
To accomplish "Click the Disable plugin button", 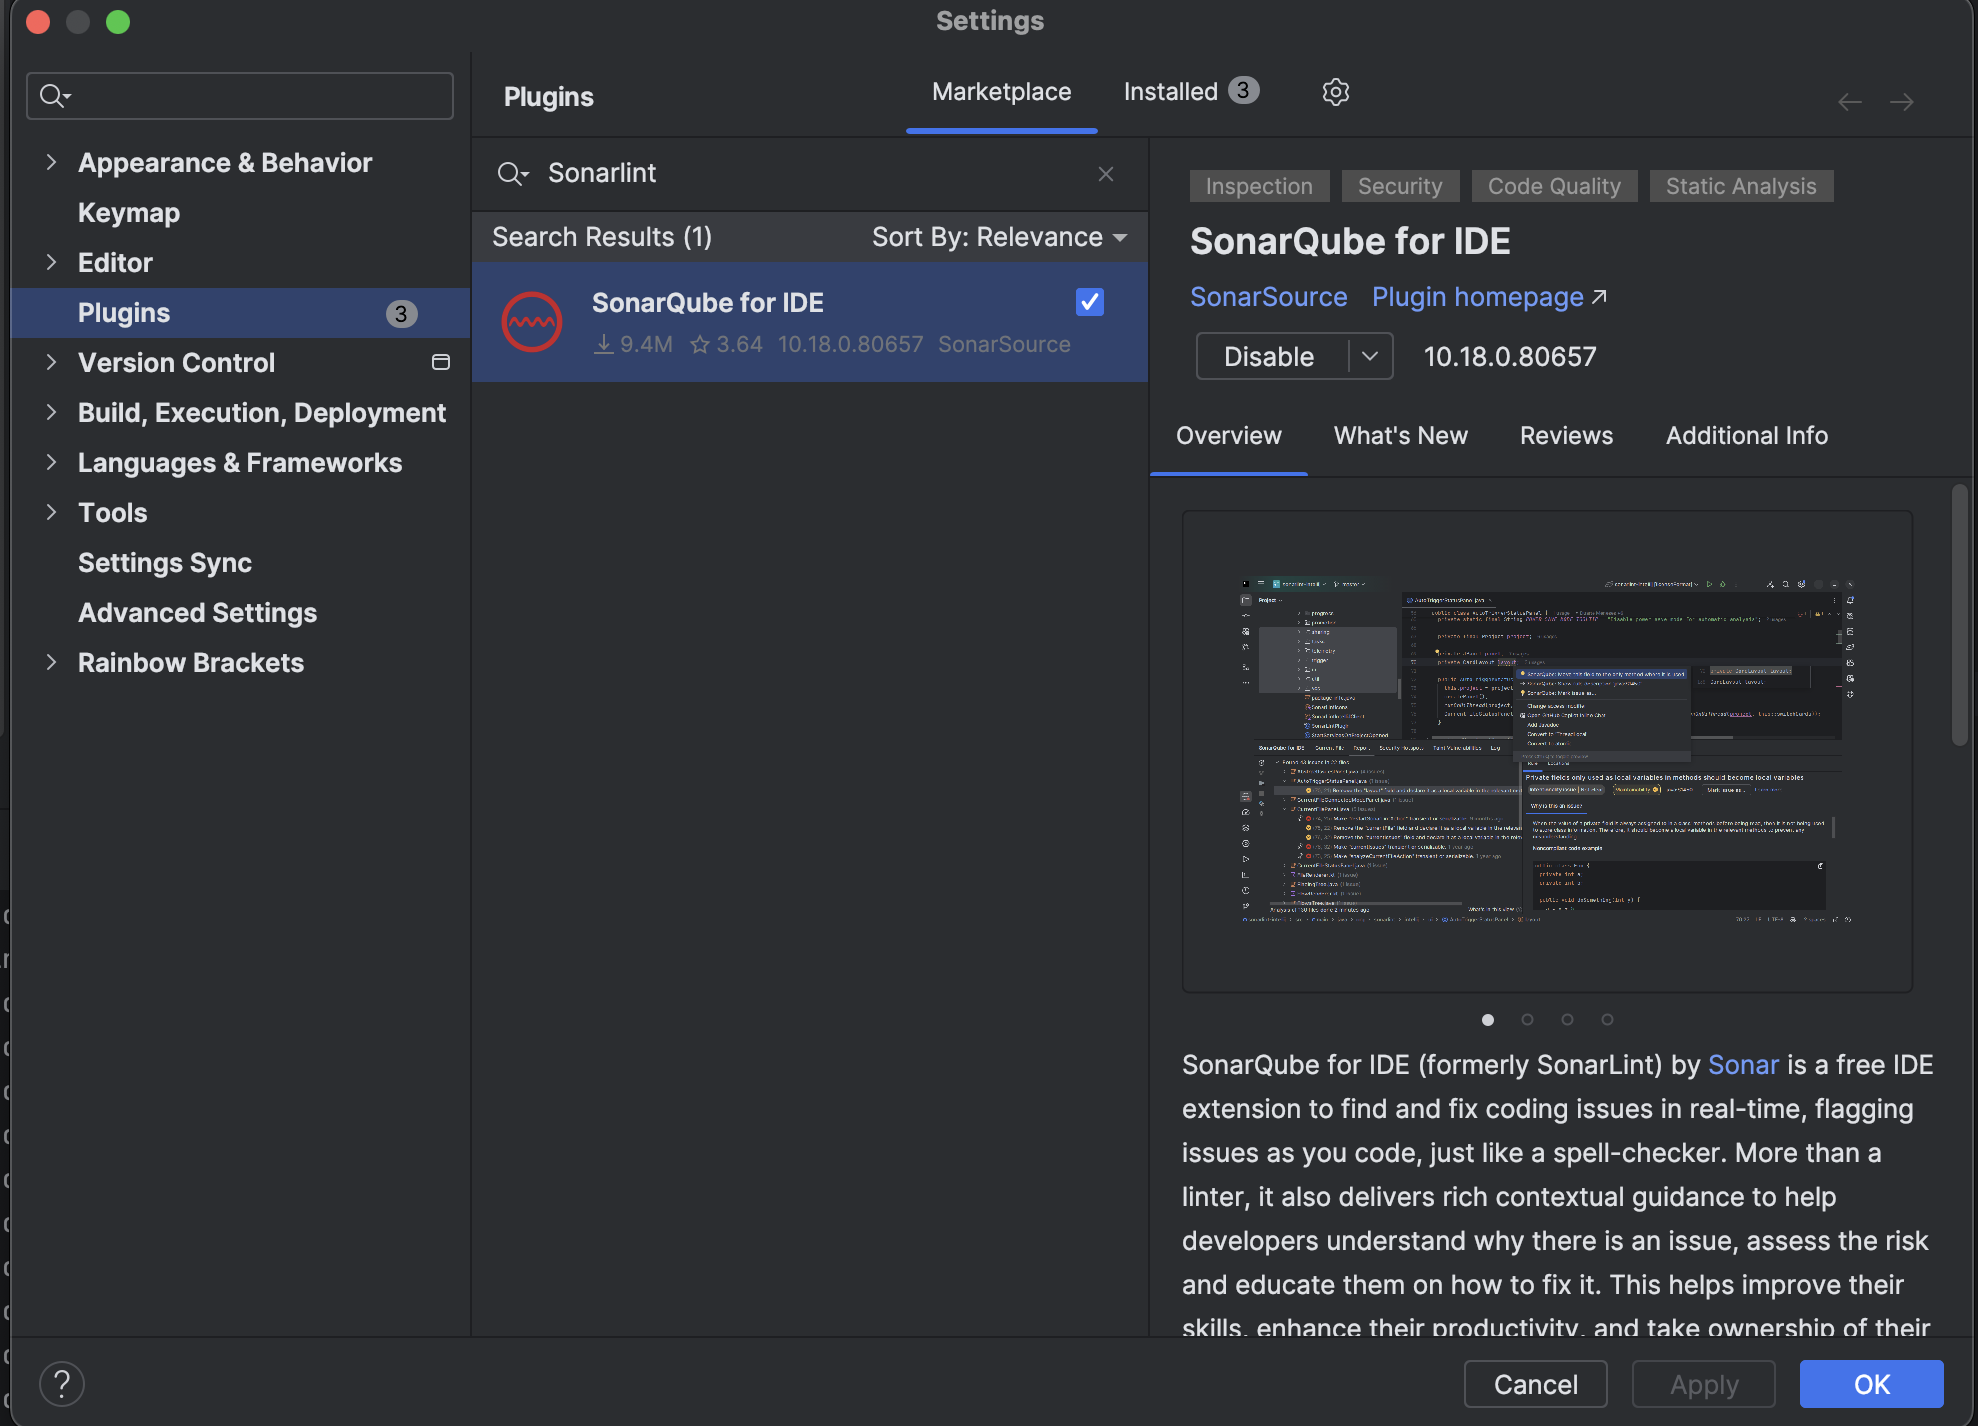I will 1270,356.
